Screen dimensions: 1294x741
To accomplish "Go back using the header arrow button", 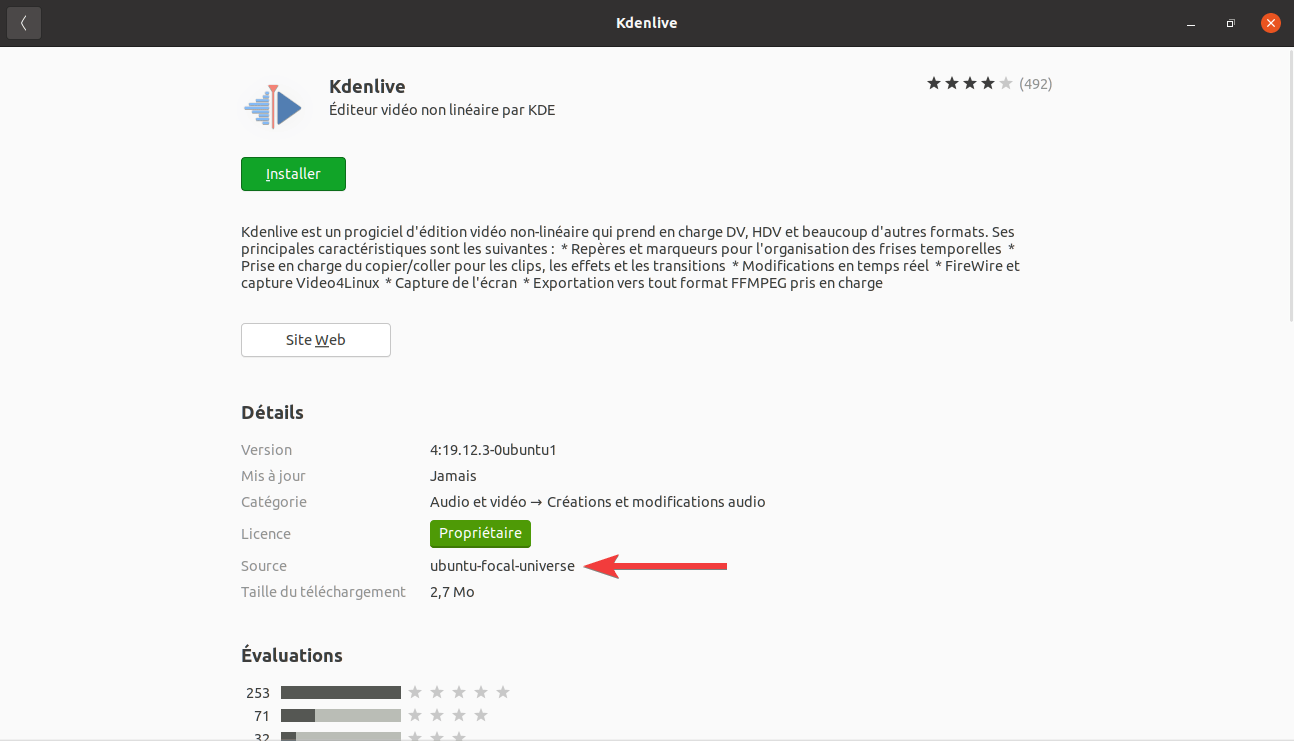I will (24, 23).
